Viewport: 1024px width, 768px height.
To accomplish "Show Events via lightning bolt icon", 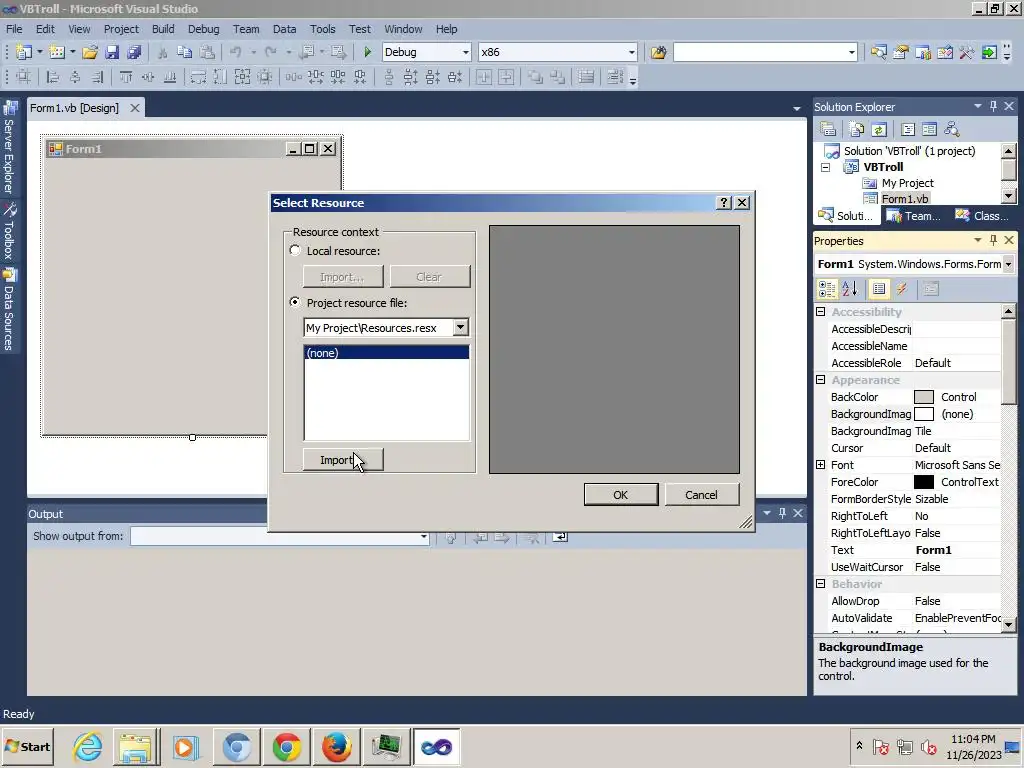I will [901, 289].
